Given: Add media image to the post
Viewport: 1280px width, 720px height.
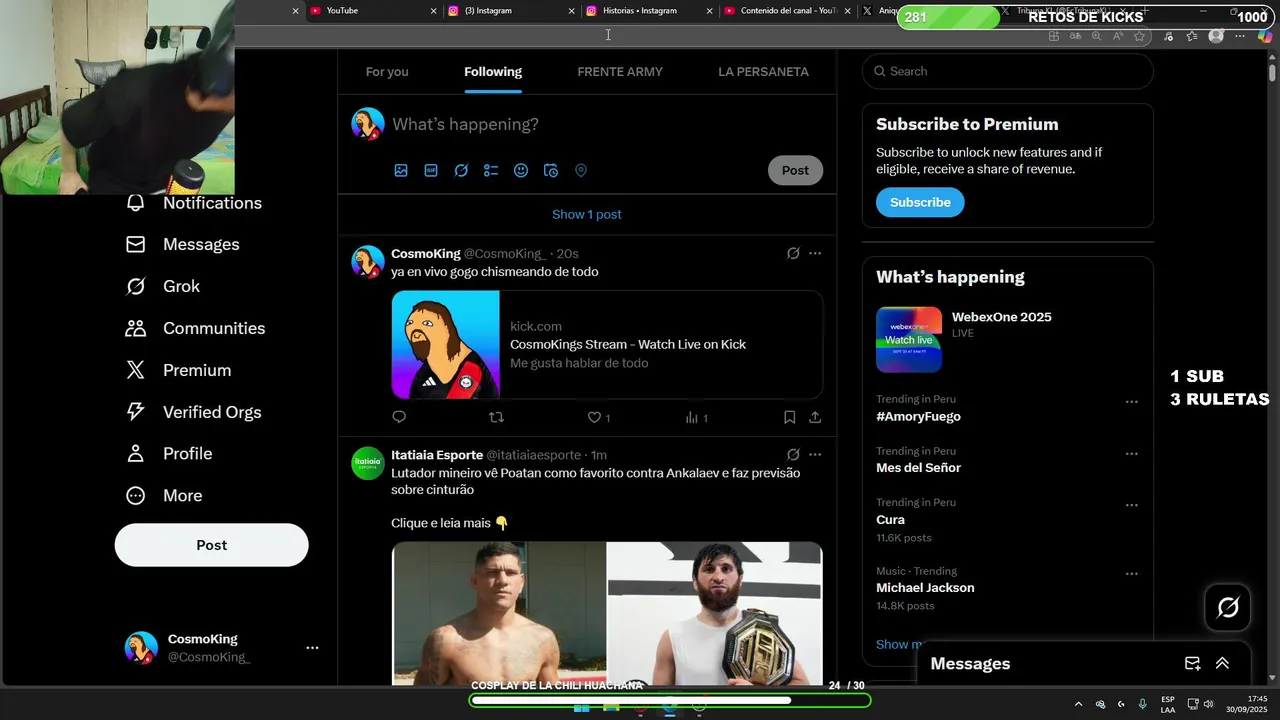Looking at the screenshot, I should pos(401,171).
